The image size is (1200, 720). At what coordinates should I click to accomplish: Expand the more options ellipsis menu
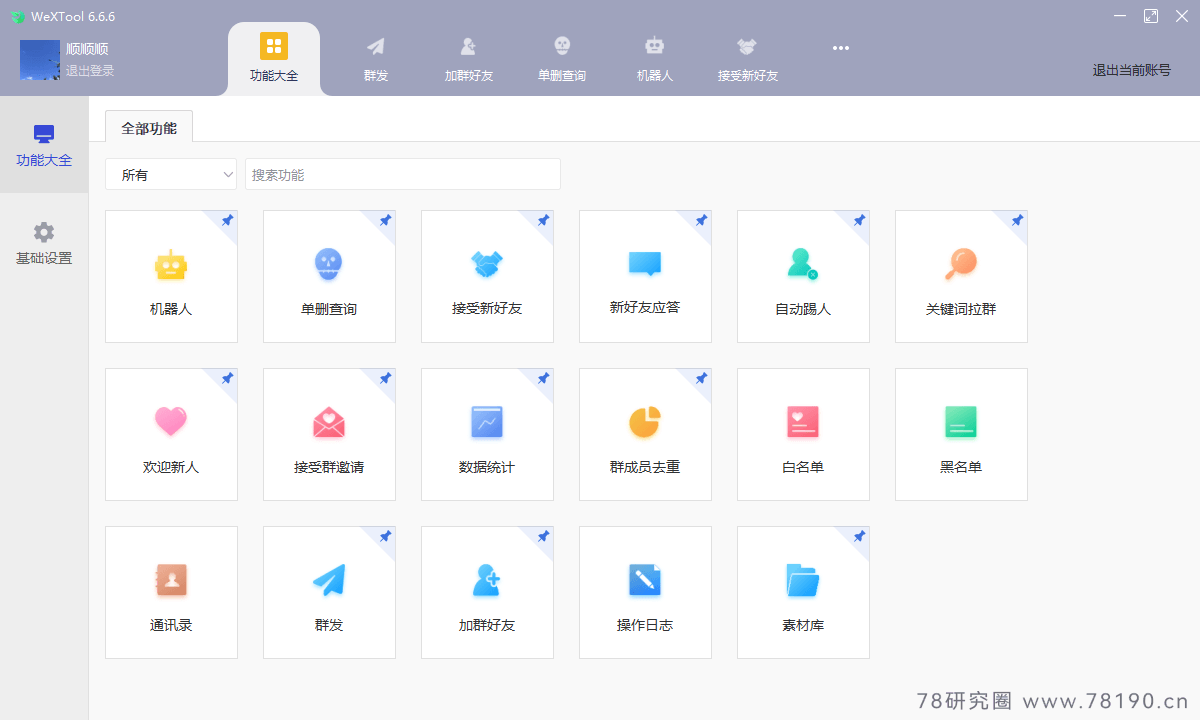840,48
